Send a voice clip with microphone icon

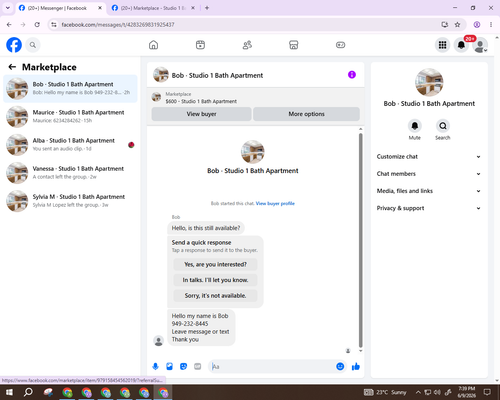(155, 367)
